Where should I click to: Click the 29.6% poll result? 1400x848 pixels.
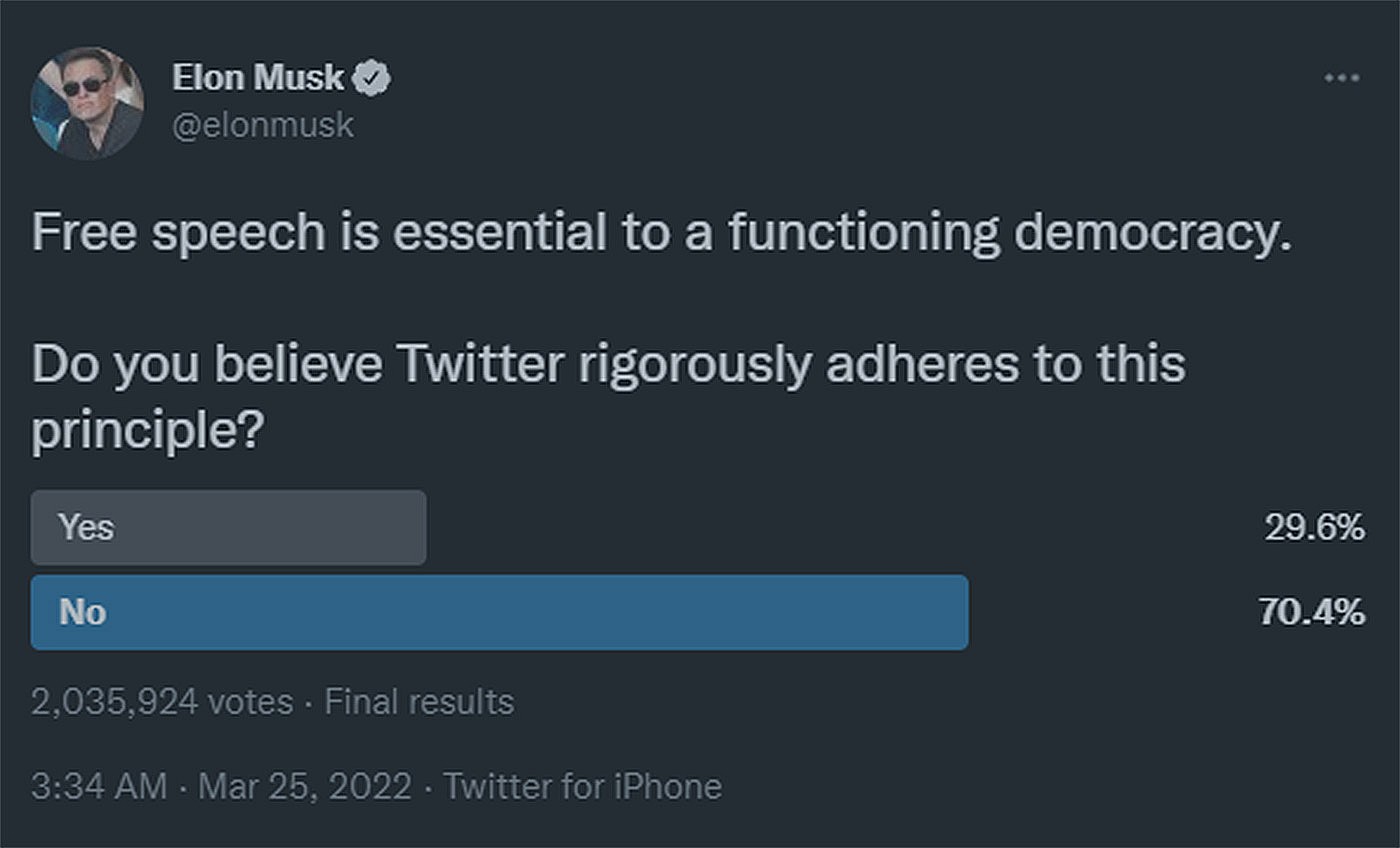[x=1314, y=527]
